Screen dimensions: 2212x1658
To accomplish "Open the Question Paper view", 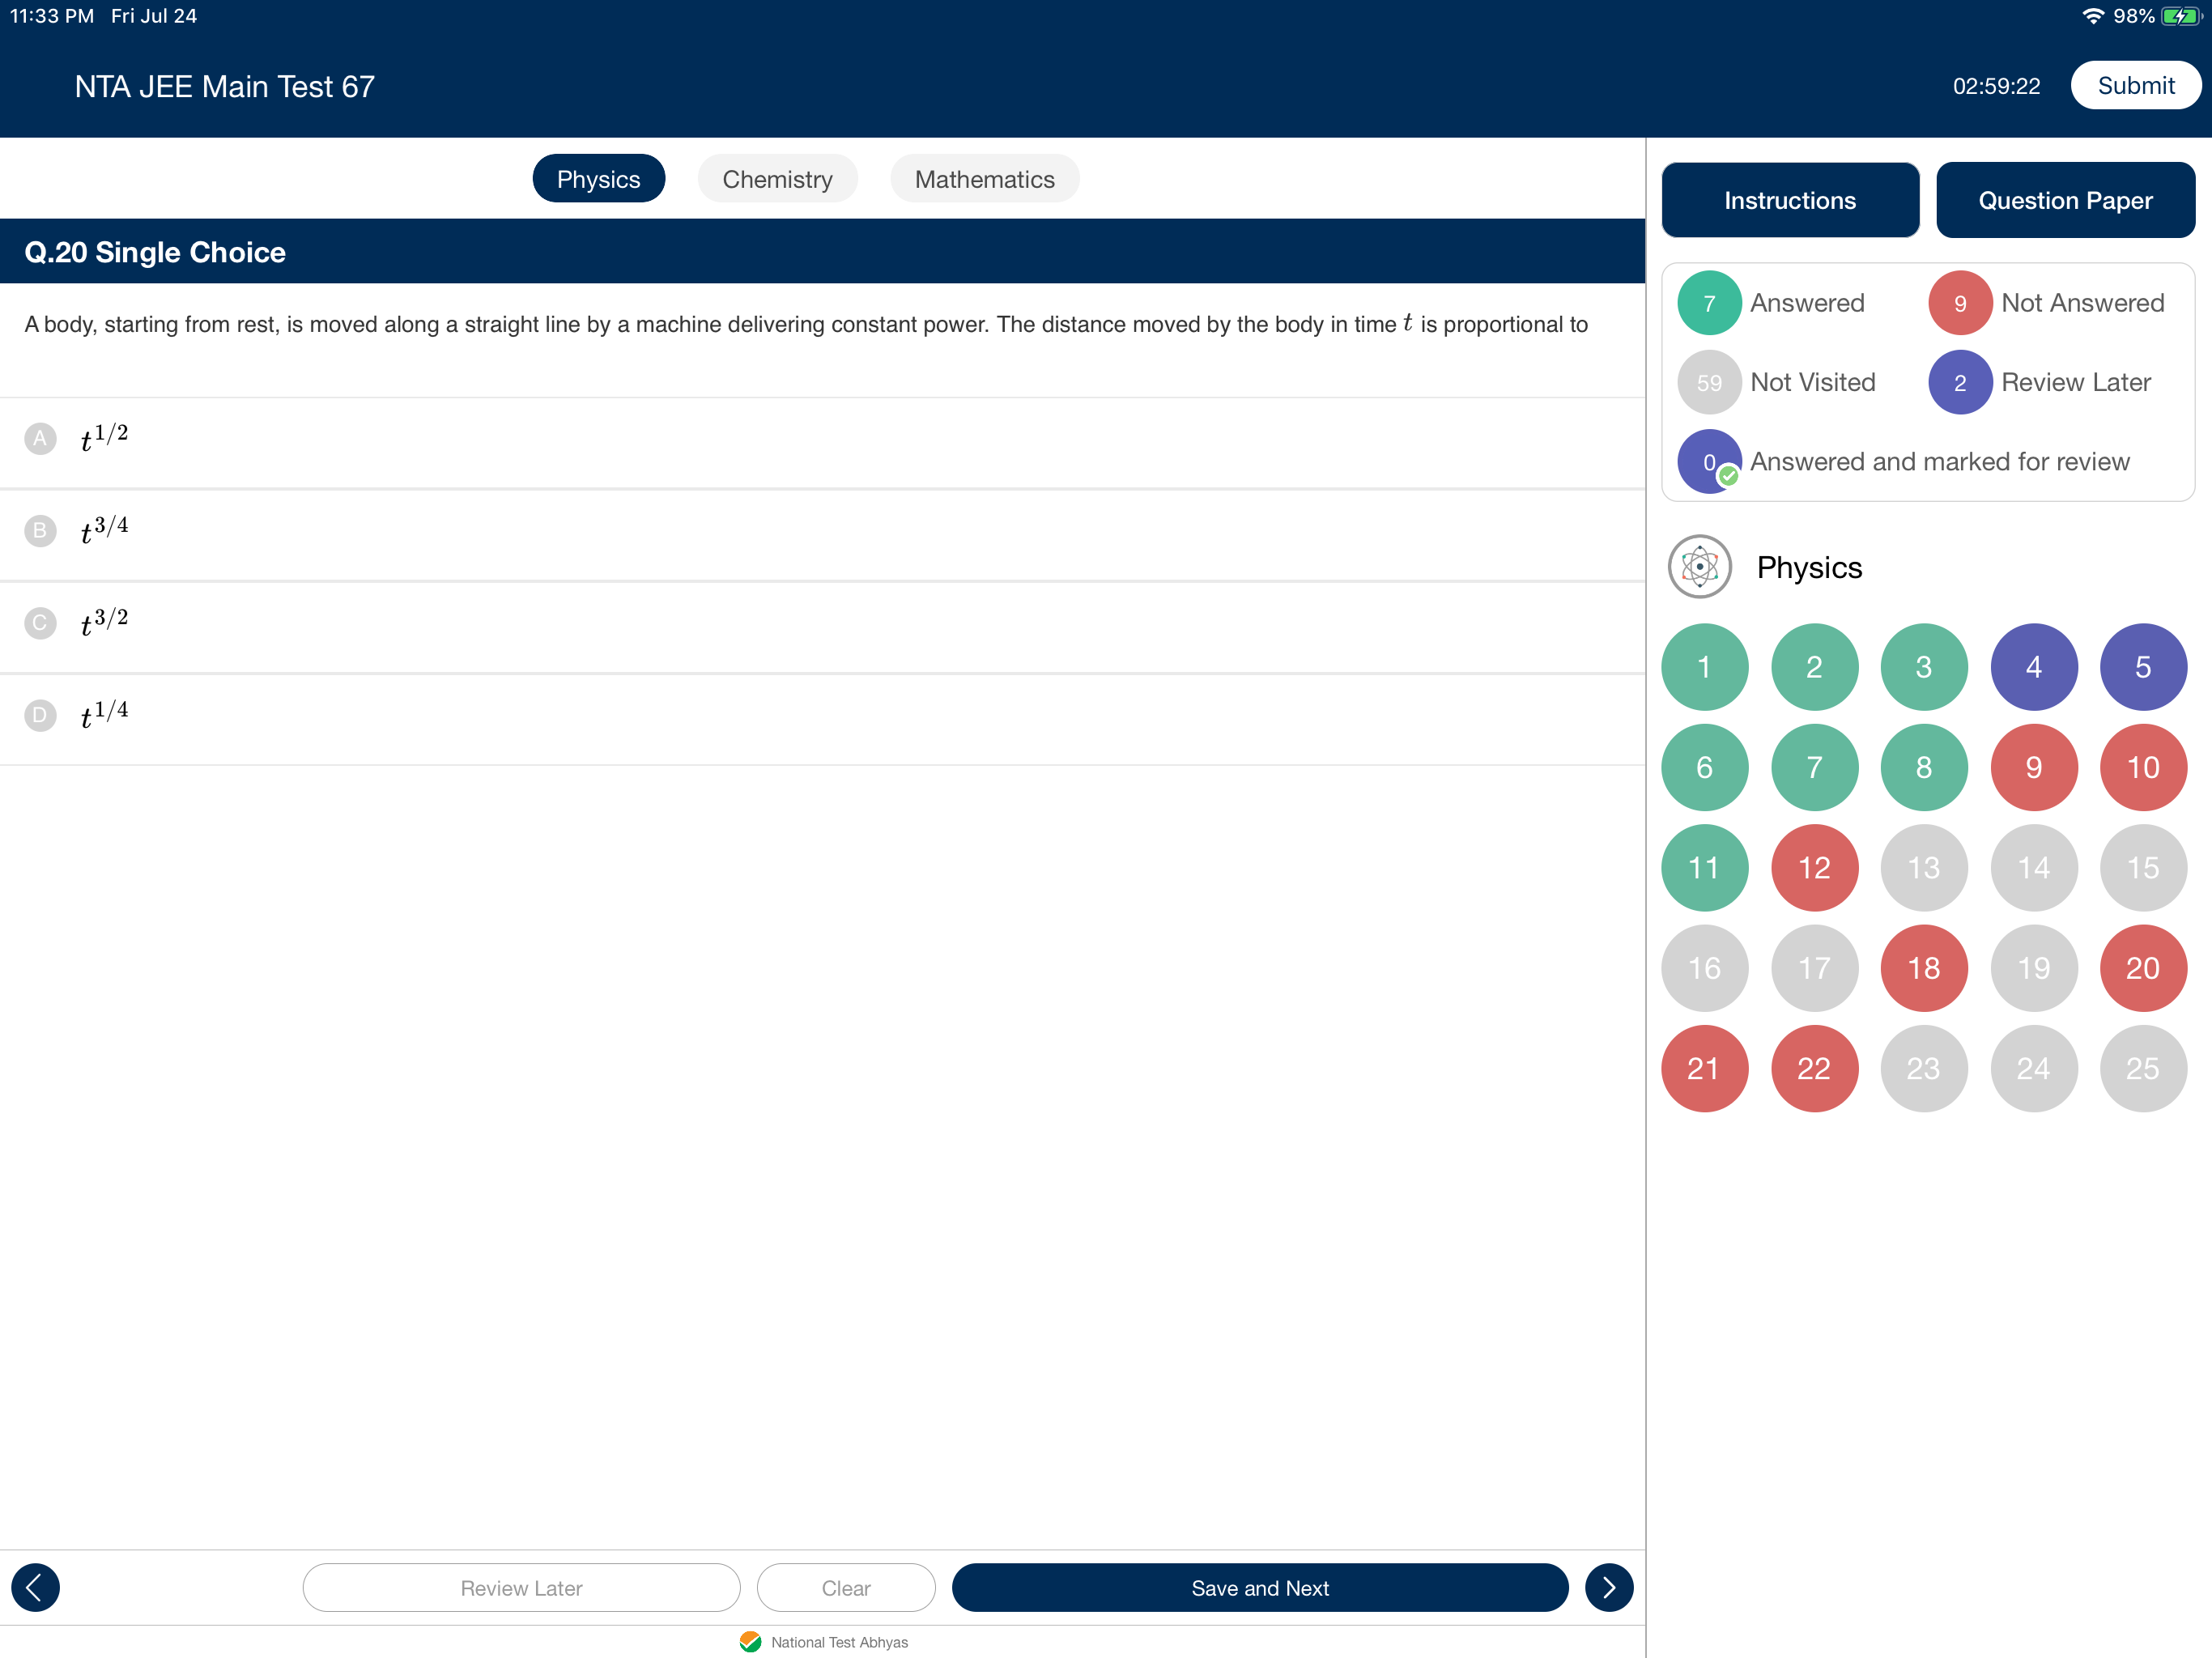I will tap(2064, 200).
